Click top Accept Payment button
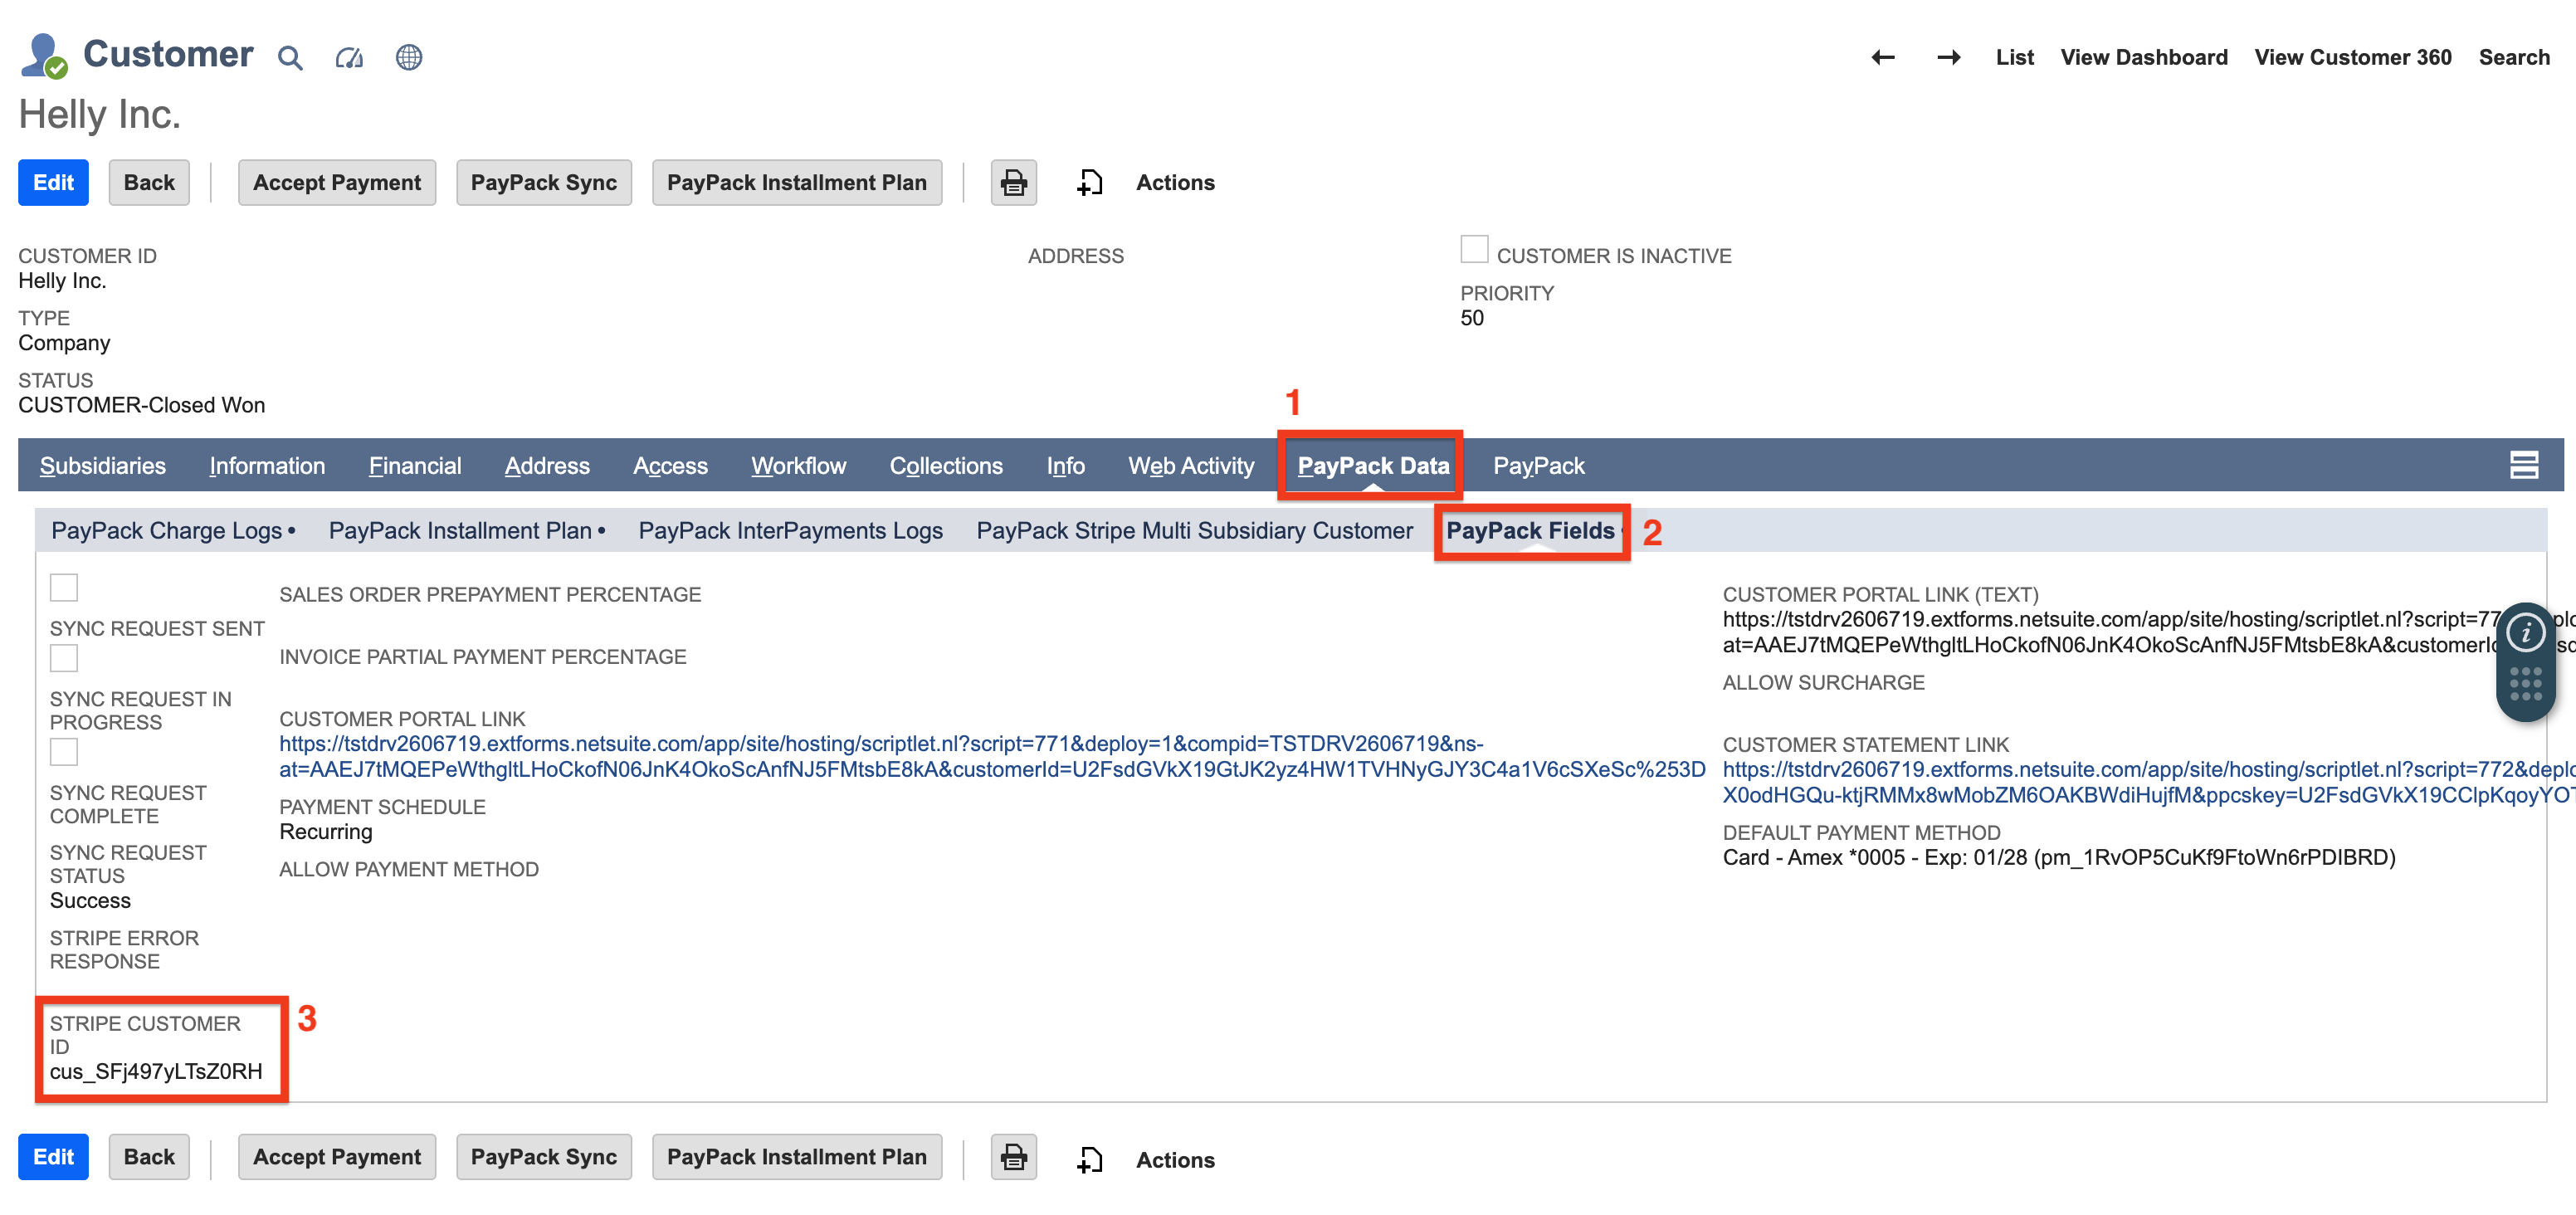Image resolution: width=2576 pixels, height=1215 pixels. click(x=337, y=183)
